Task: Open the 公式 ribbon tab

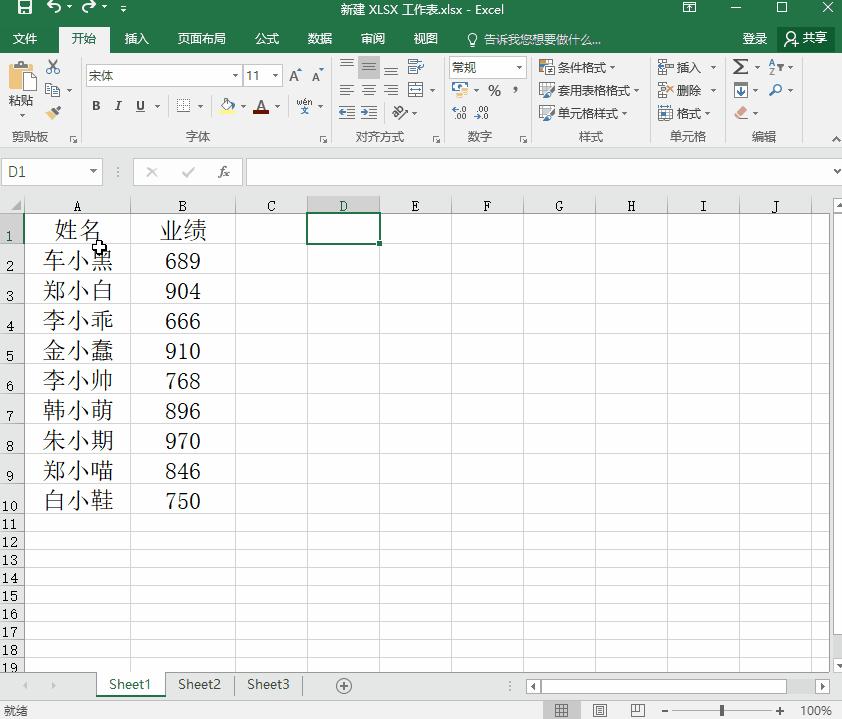Action: 266,39
